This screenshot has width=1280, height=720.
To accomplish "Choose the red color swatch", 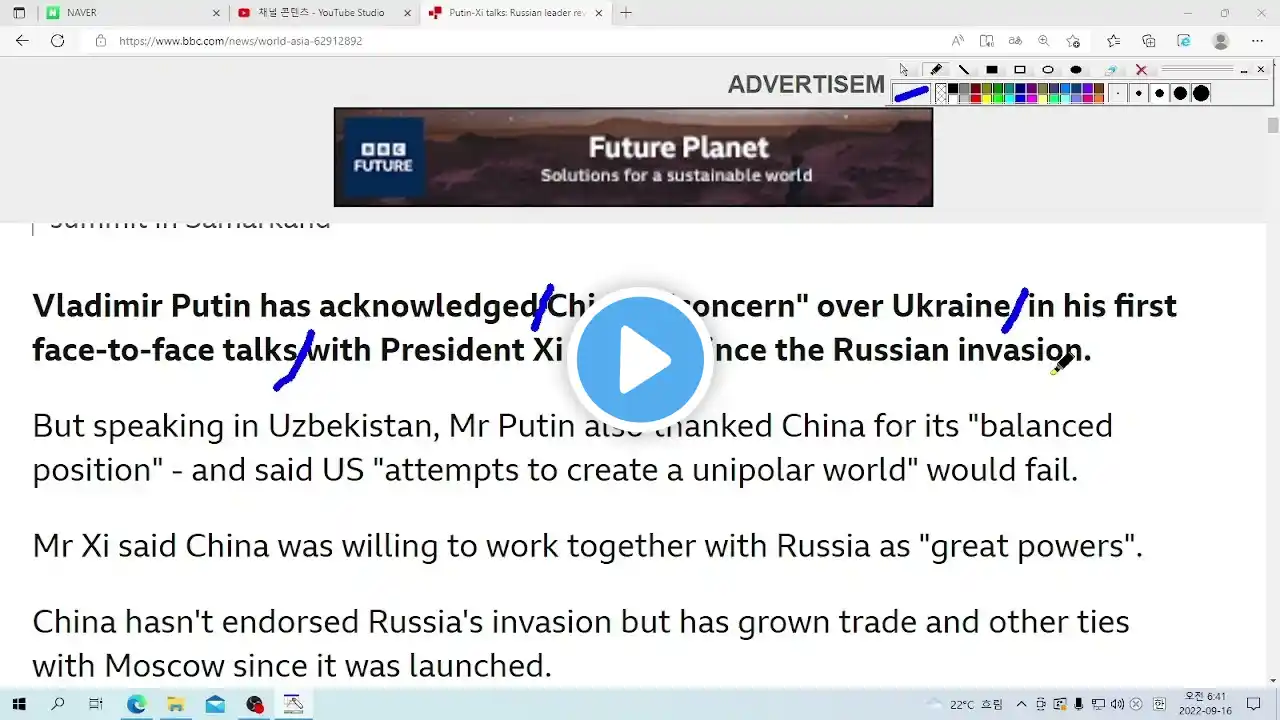I will 976,98.
